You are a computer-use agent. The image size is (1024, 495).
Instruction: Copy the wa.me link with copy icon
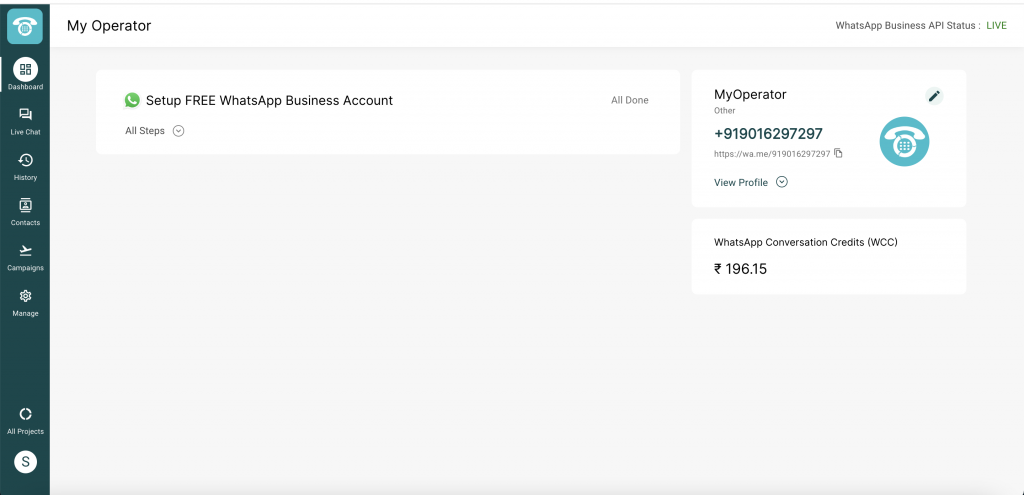click(839, 153)
